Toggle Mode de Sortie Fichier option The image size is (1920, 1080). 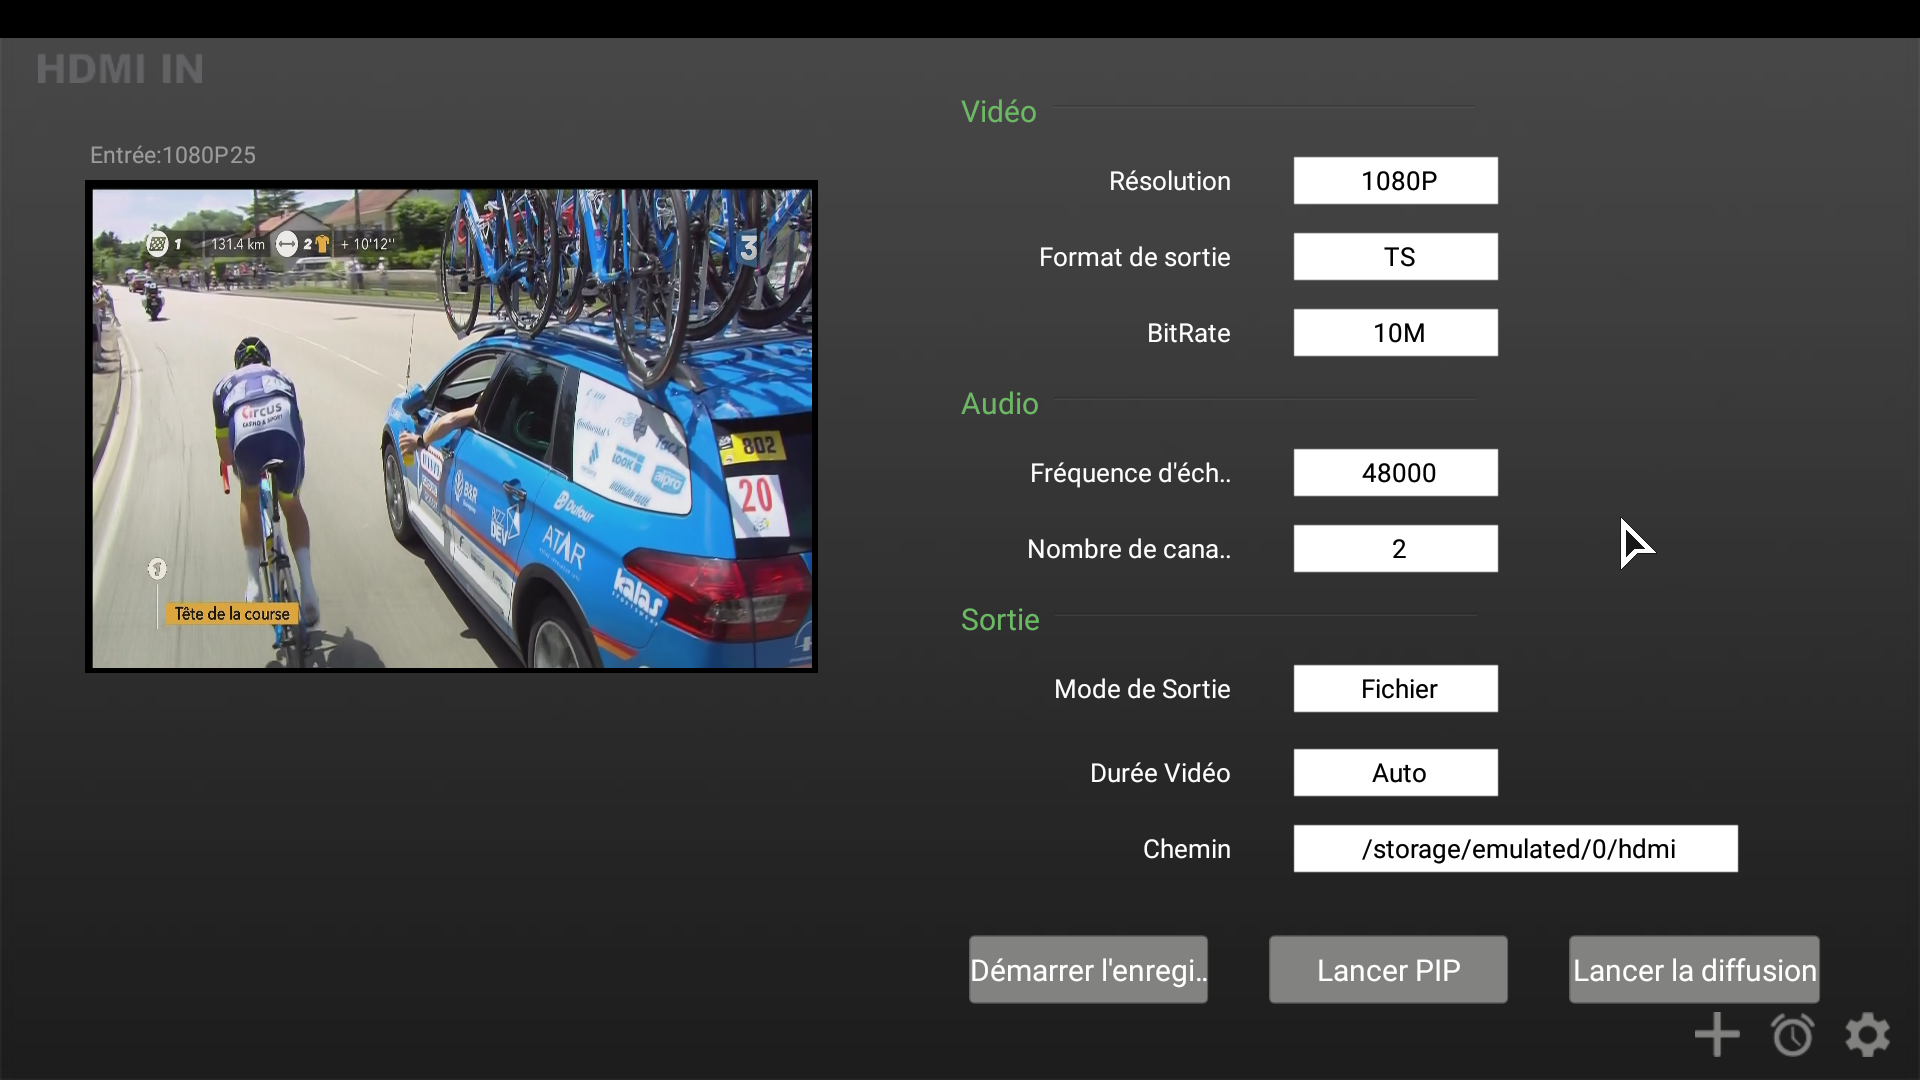(x=1395, y=689)
